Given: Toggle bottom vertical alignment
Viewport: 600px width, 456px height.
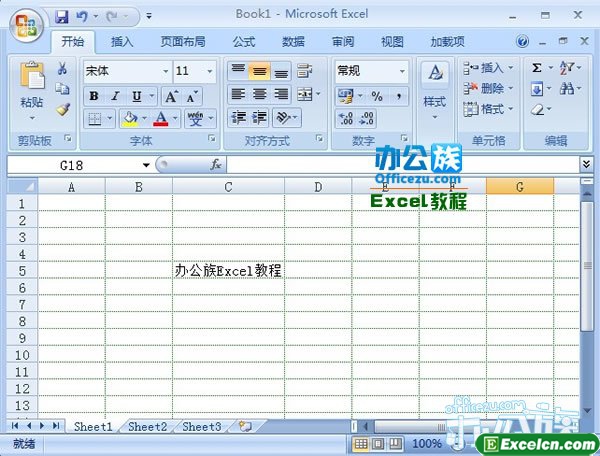Looking at the screenshot, I should (x=281, y=71).
